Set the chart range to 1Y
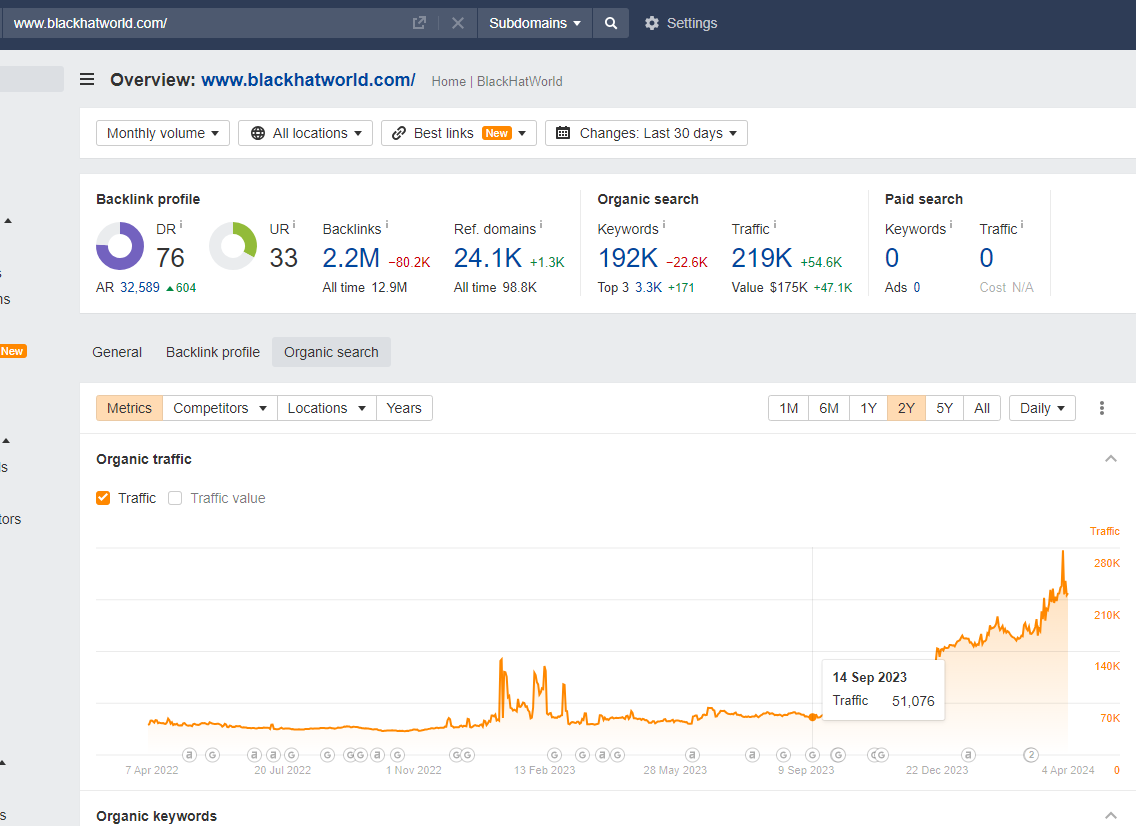Screen dimensions: 1136x826 point(869,408)
